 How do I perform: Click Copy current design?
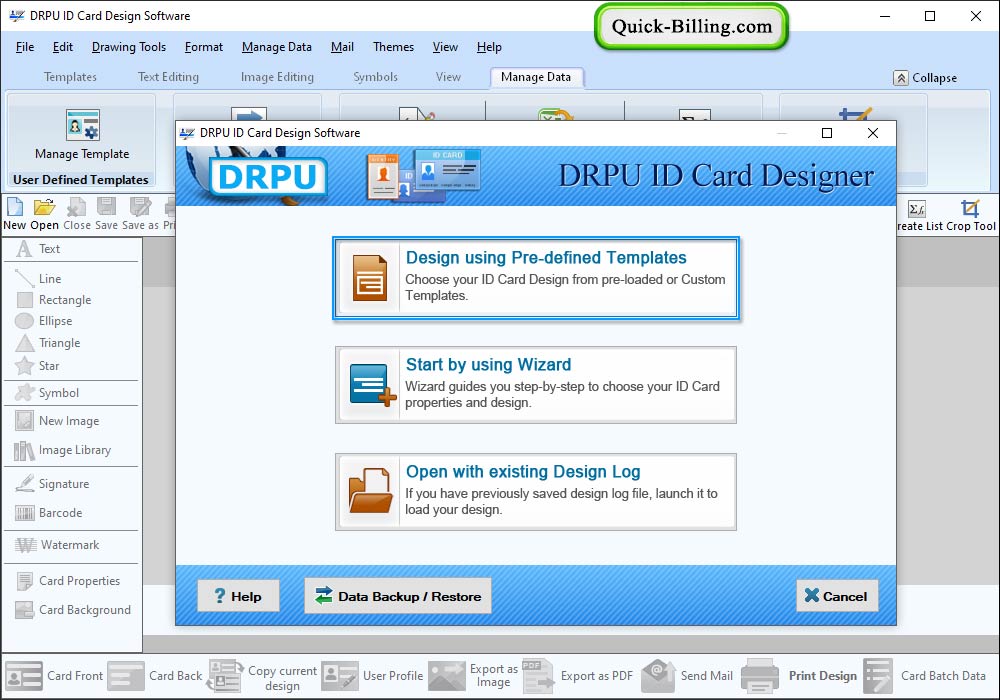pyautogui.click(x=262, y=677)
